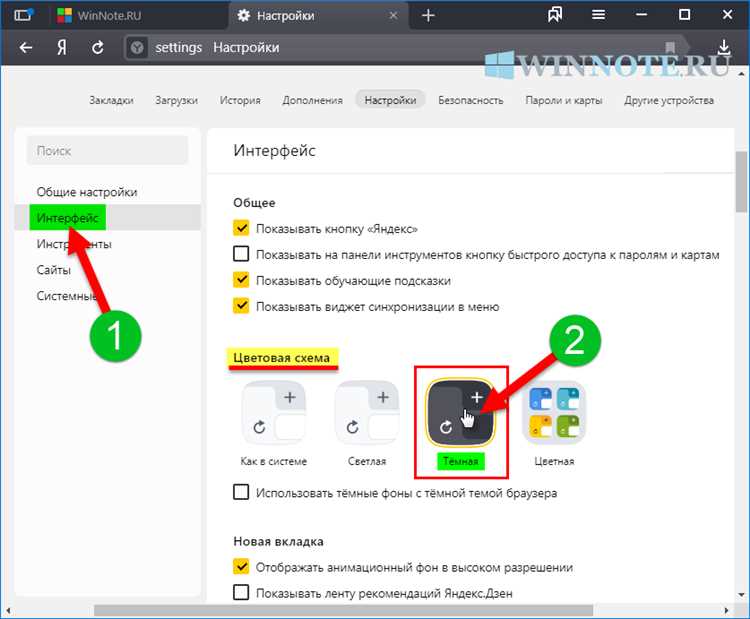
Task: Open 'Общие настройки' in the sidebar
Action: coord(87,191)
